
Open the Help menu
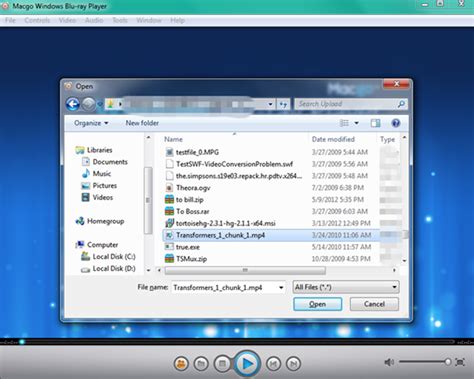(x=177, y=20)
